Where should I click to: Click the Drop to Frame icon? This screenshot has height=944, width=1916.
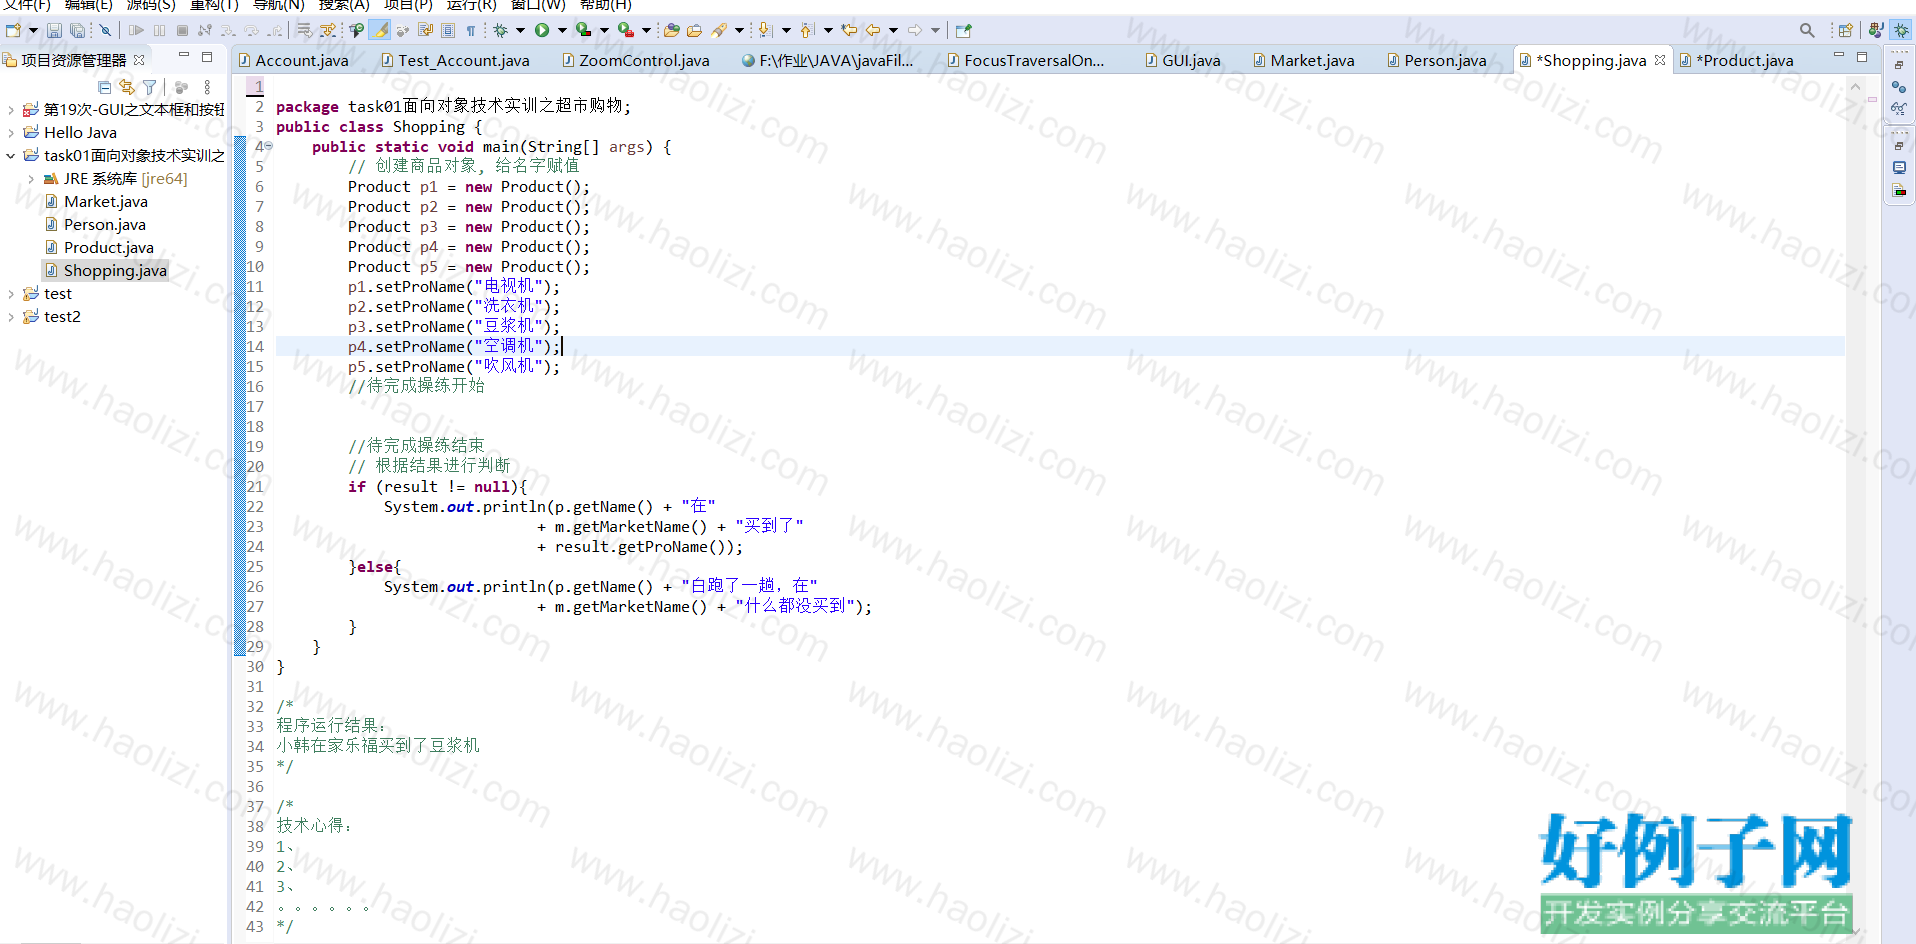point(304,30)
